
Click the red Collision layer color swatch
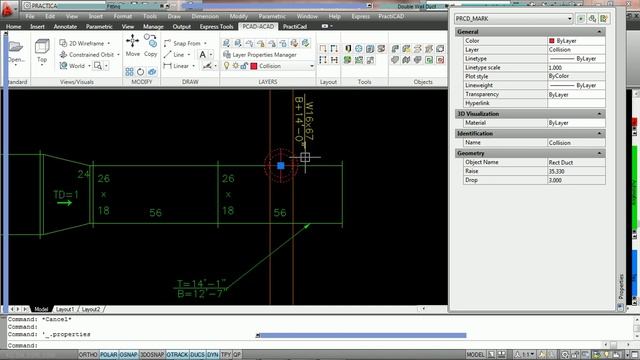[x=253, y=66]
